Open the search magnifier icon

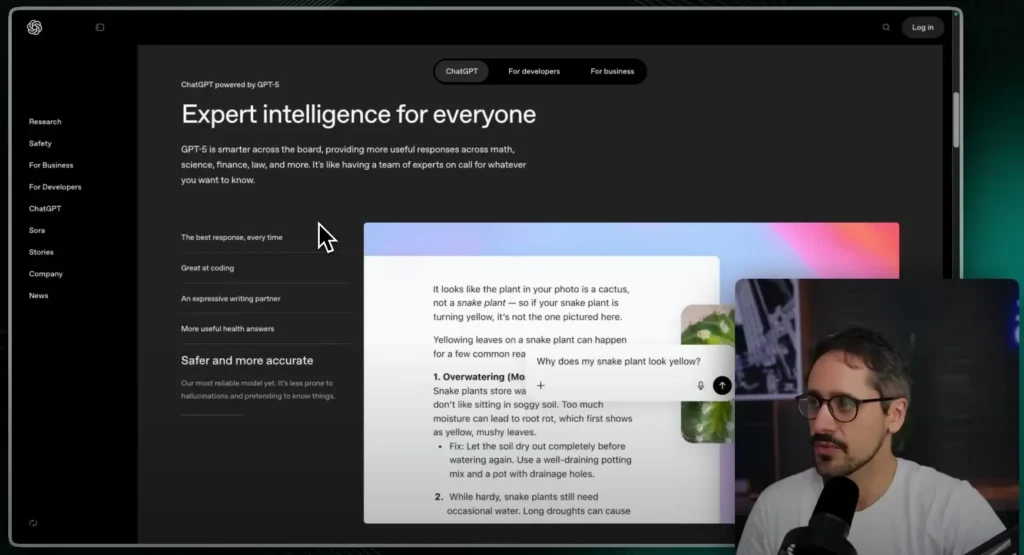pyautogui.click(x=886, y=27)
